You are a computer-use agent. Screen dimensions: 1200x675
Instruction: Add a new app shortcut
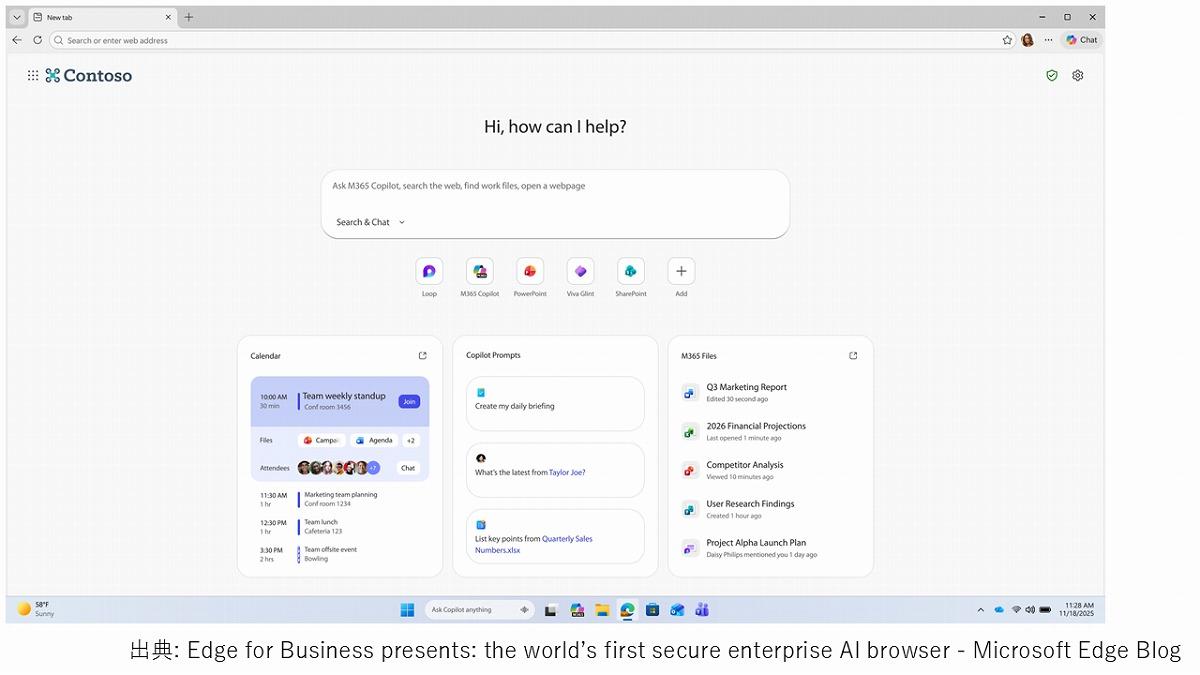point(681,271)
